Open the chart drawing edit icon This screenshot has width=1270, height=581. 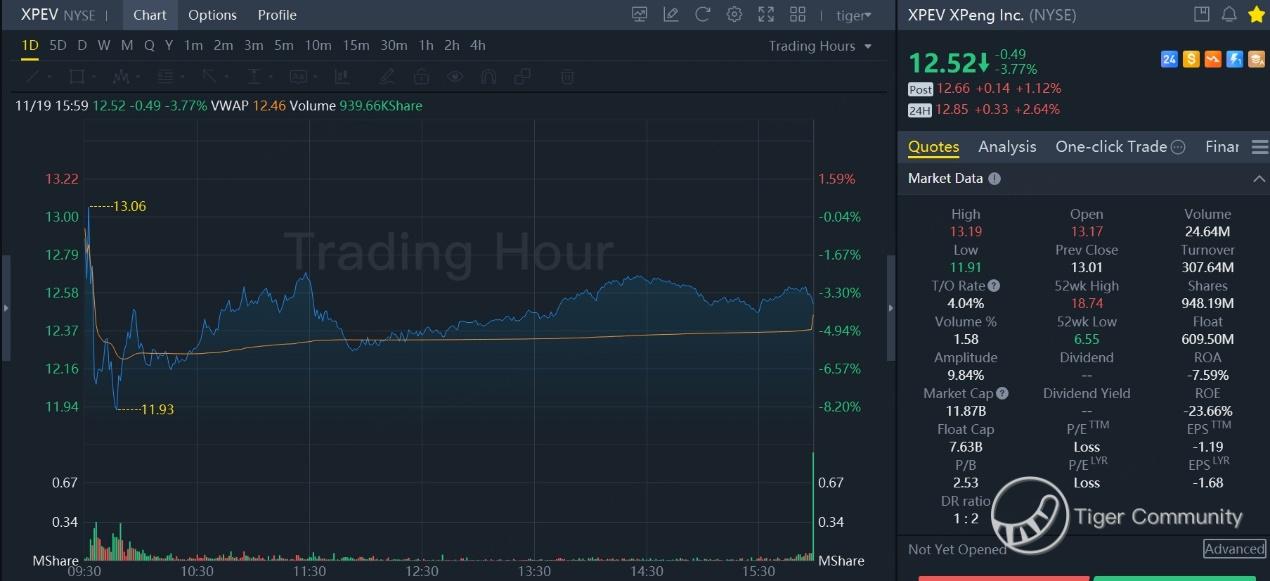point(671,15)
